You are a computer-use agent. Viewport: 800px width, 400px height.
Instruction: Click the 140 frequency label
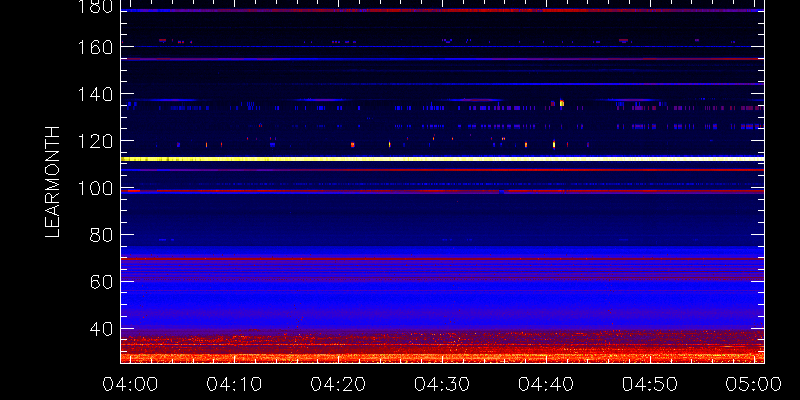coord(95,94)
